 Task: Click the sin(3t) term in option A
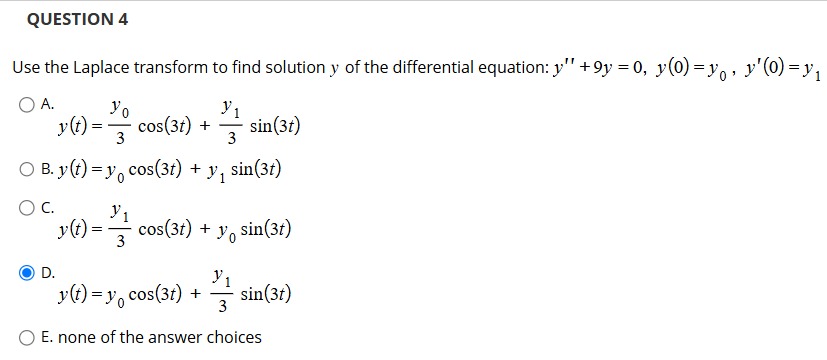[x=275, y=126]
